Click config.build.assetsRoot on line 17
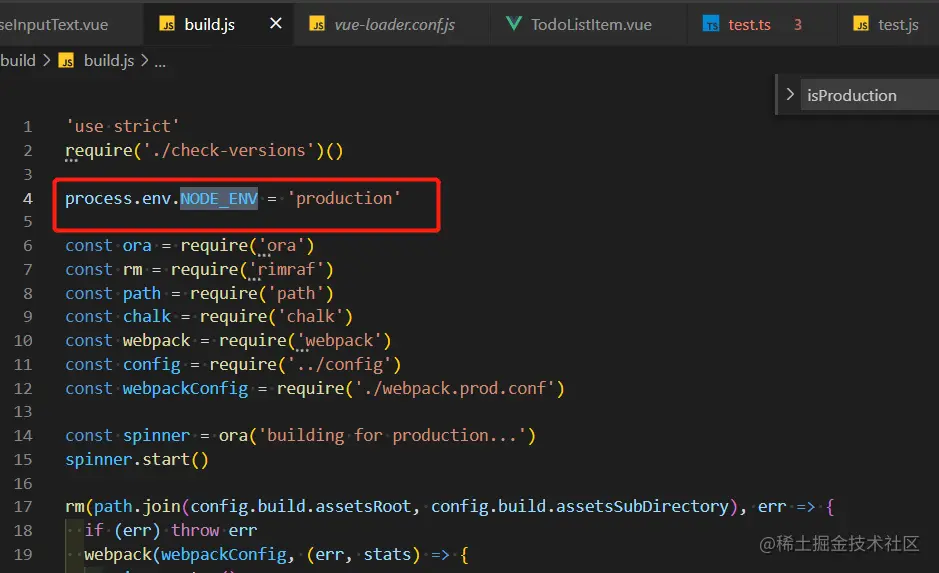Image resolution: width=939 pixels, height=573 pixels. click(x=301, y=507)
